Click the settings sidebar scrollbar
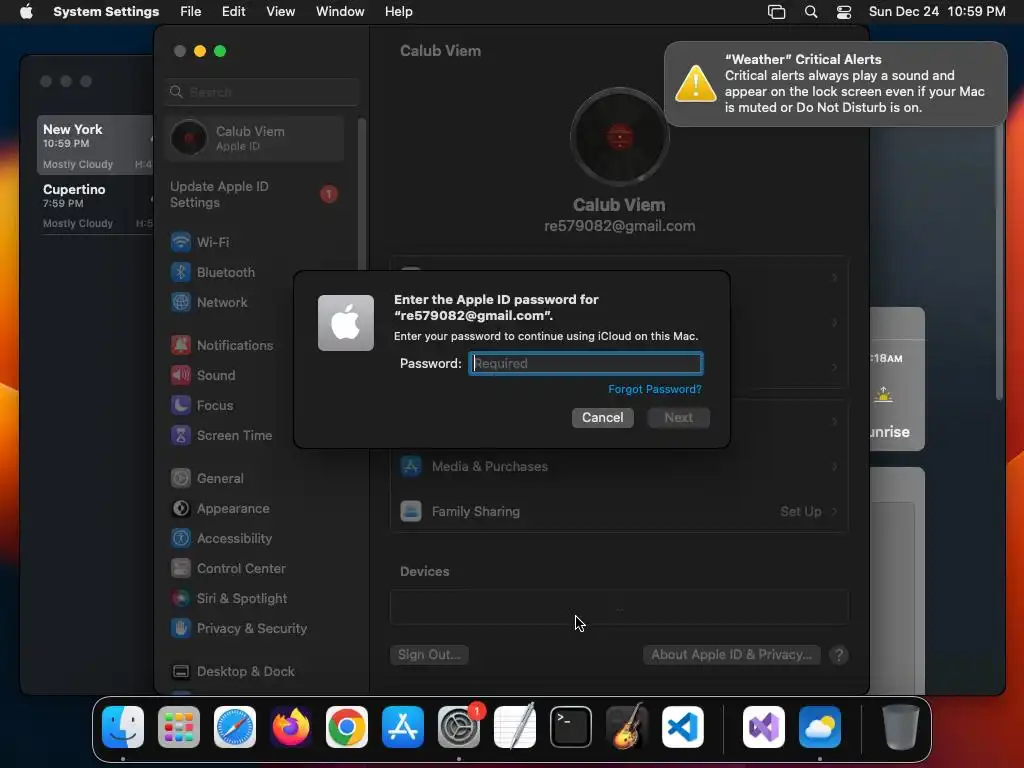Image resolution: width=1024 pixels, height=768 pixels. pyautogui.click(x=361, y=196)
